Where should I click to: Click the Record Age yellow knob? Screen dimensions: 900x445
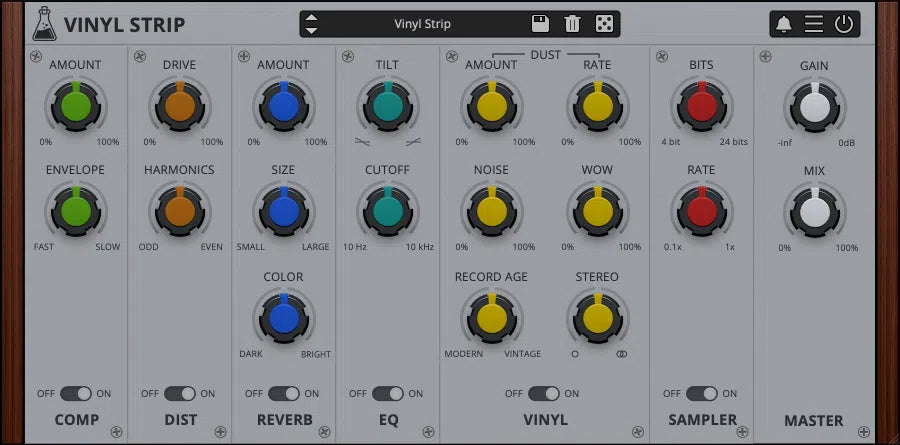[491, 317]
